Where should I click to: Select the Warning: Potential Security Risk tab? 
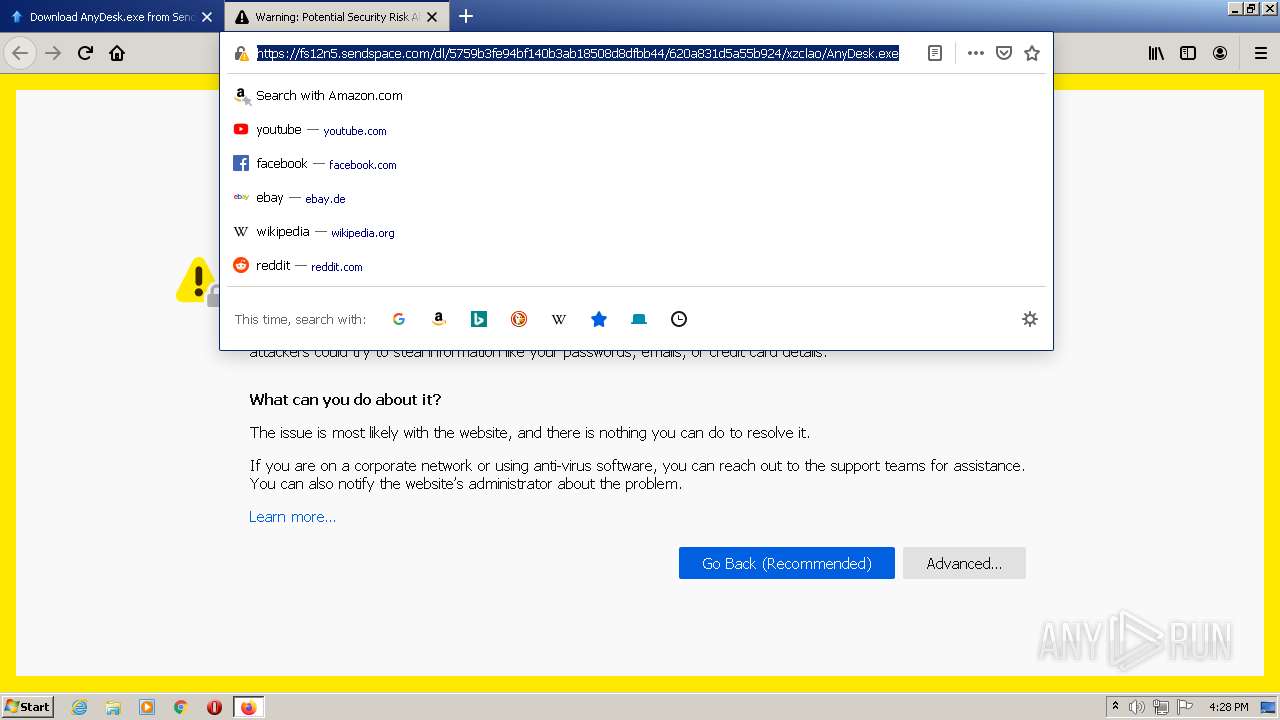click(x=336, y=17)
